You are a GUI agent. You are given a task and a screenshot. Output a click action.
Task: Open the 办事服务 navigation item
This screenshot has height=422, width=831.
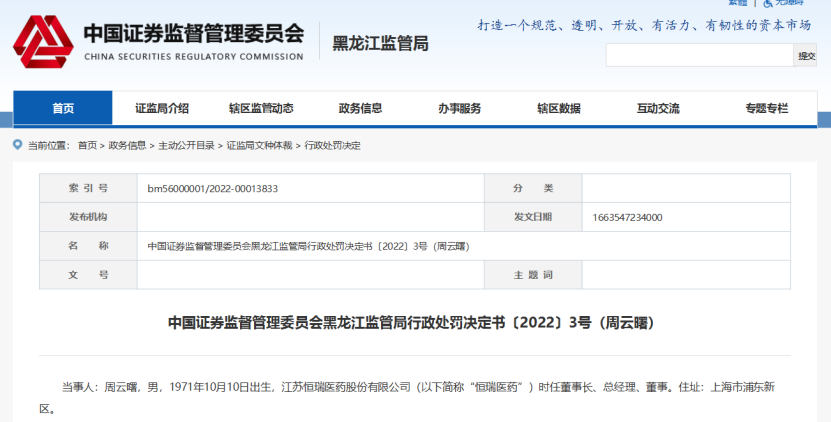click(x=459, y=108)
